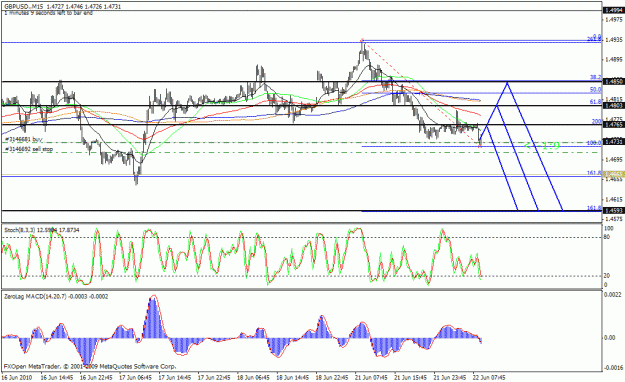
Task: Click the 61.8 Fibonacci level label
Action: [596, 102]
